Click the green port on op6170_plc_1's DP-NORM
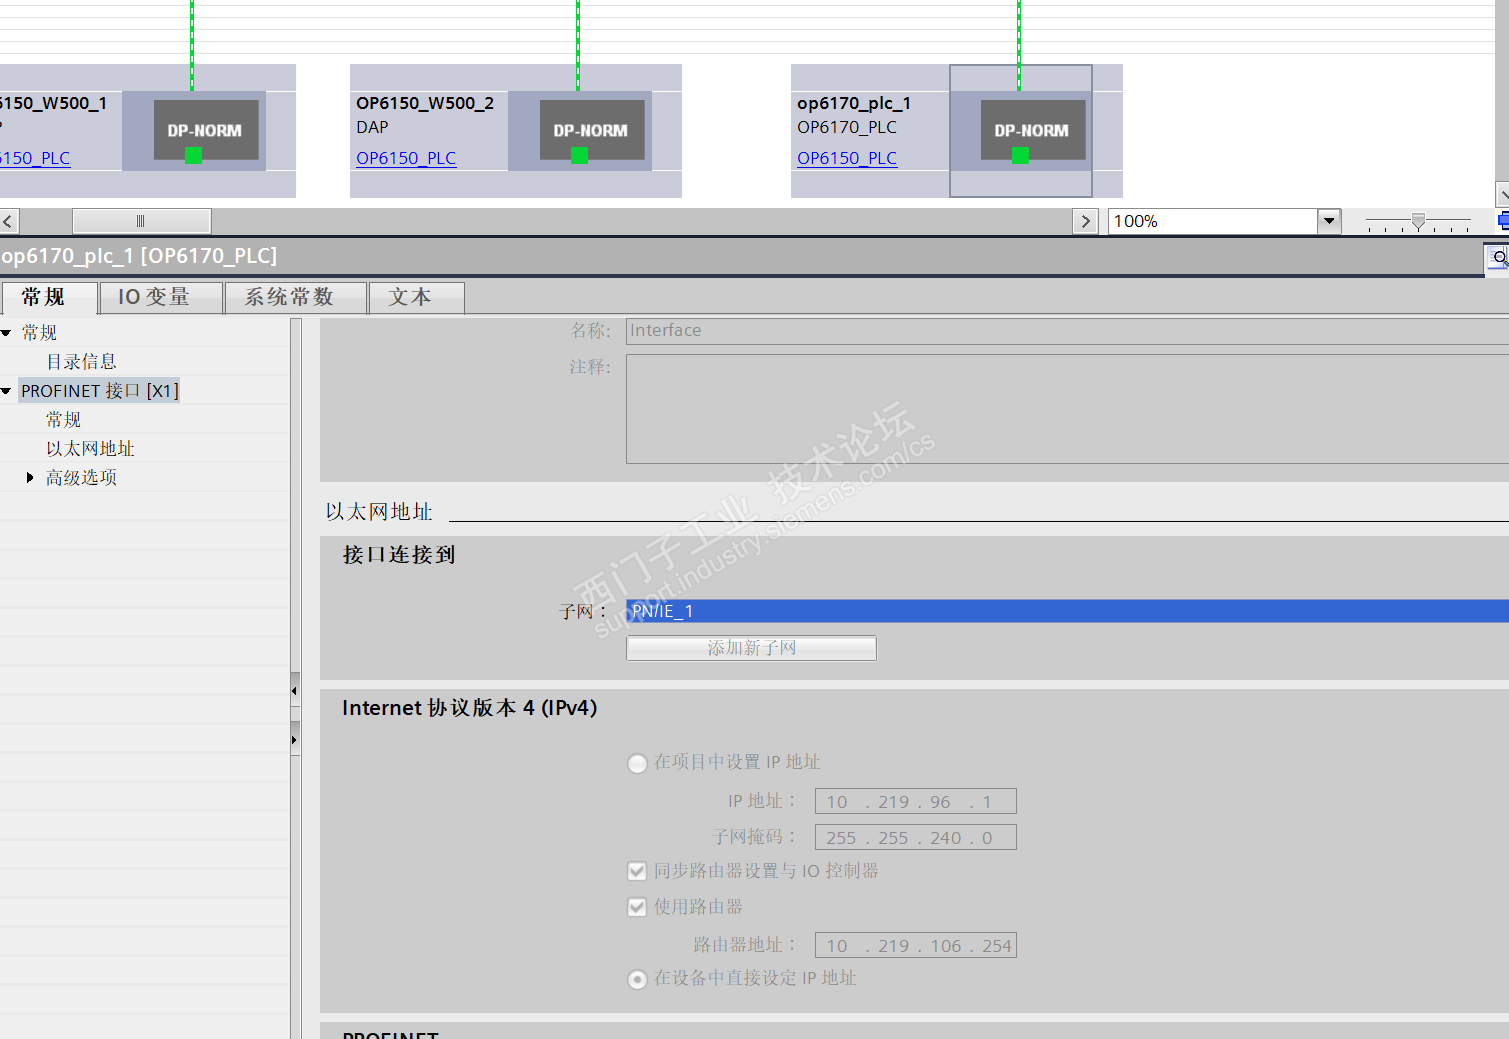Screen dimensions: 1509x1039 [x=1020, y=155]
